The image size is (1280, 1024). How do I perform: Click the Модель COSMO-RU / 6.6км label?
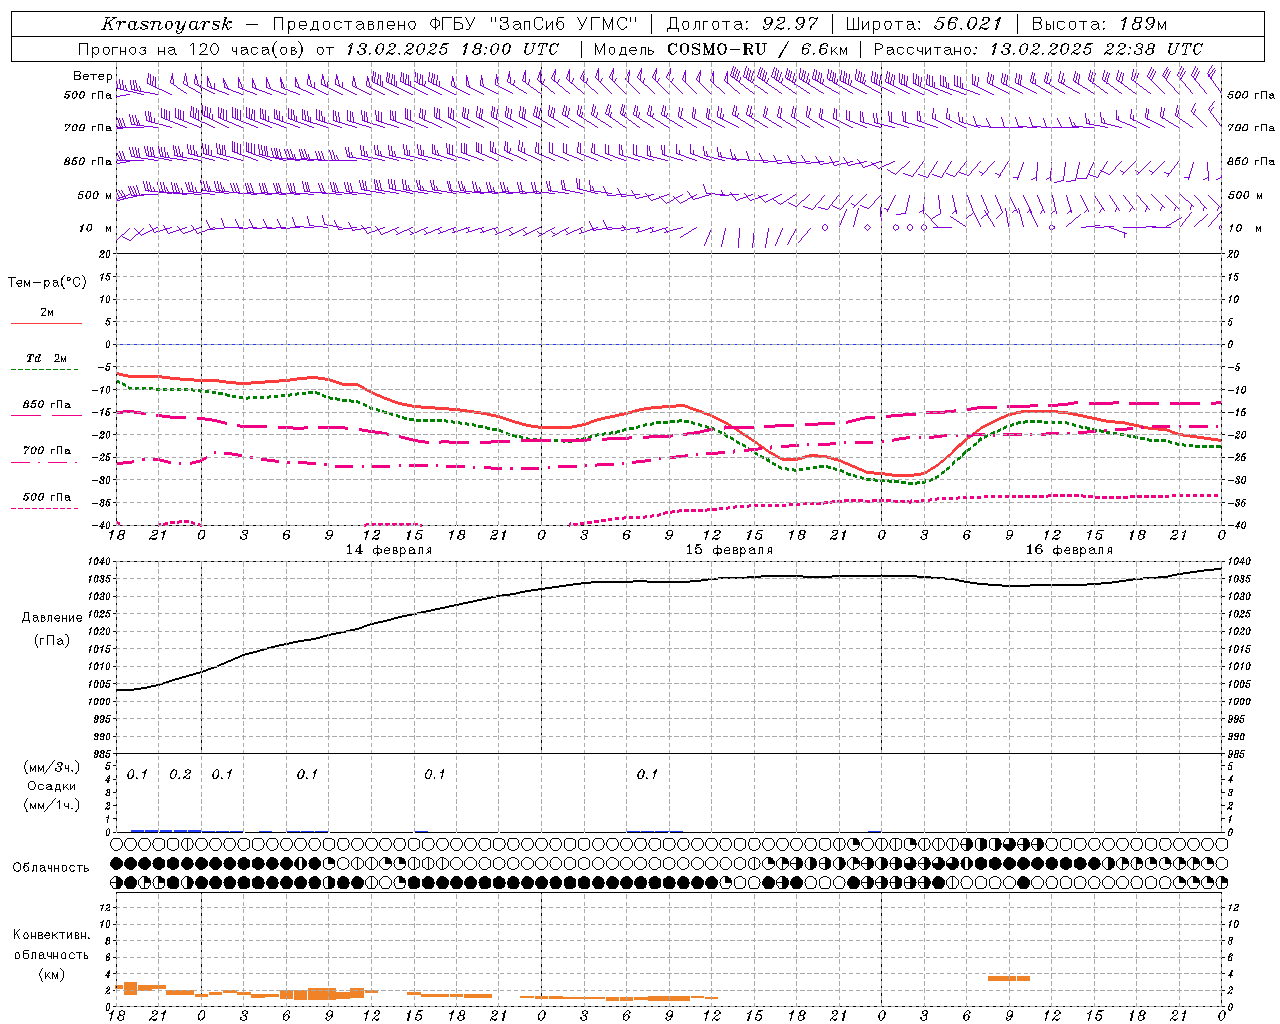720,49
